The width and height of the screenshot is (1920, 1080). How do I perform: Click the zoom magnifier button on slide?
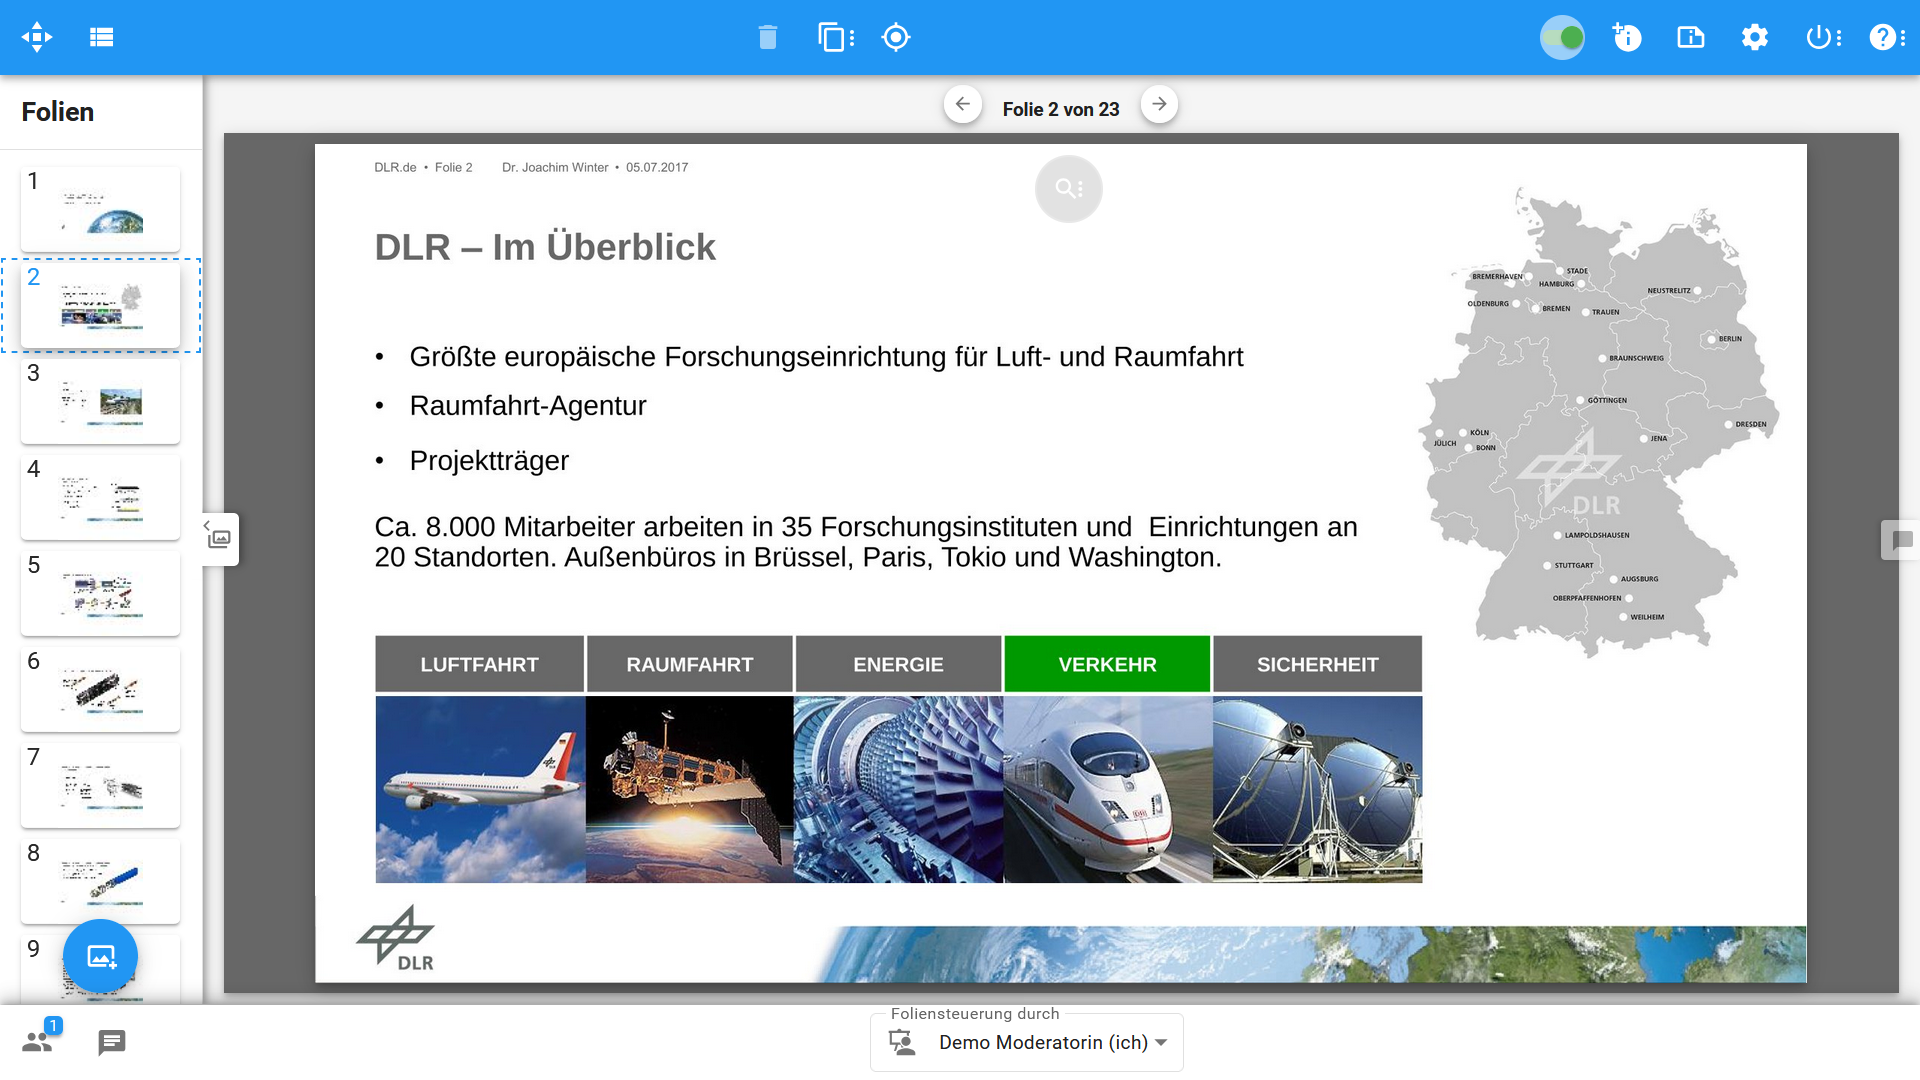tap(1068, 188)
